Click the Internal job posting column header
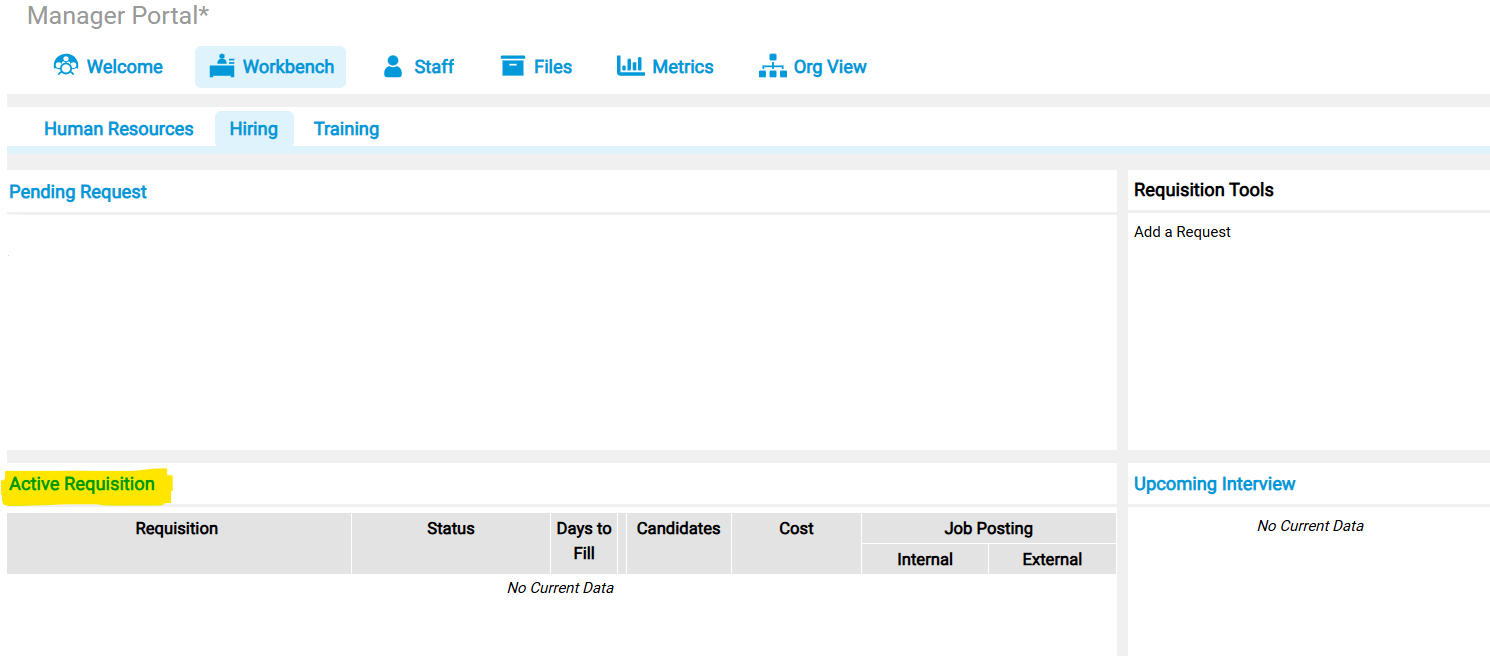 925,560
